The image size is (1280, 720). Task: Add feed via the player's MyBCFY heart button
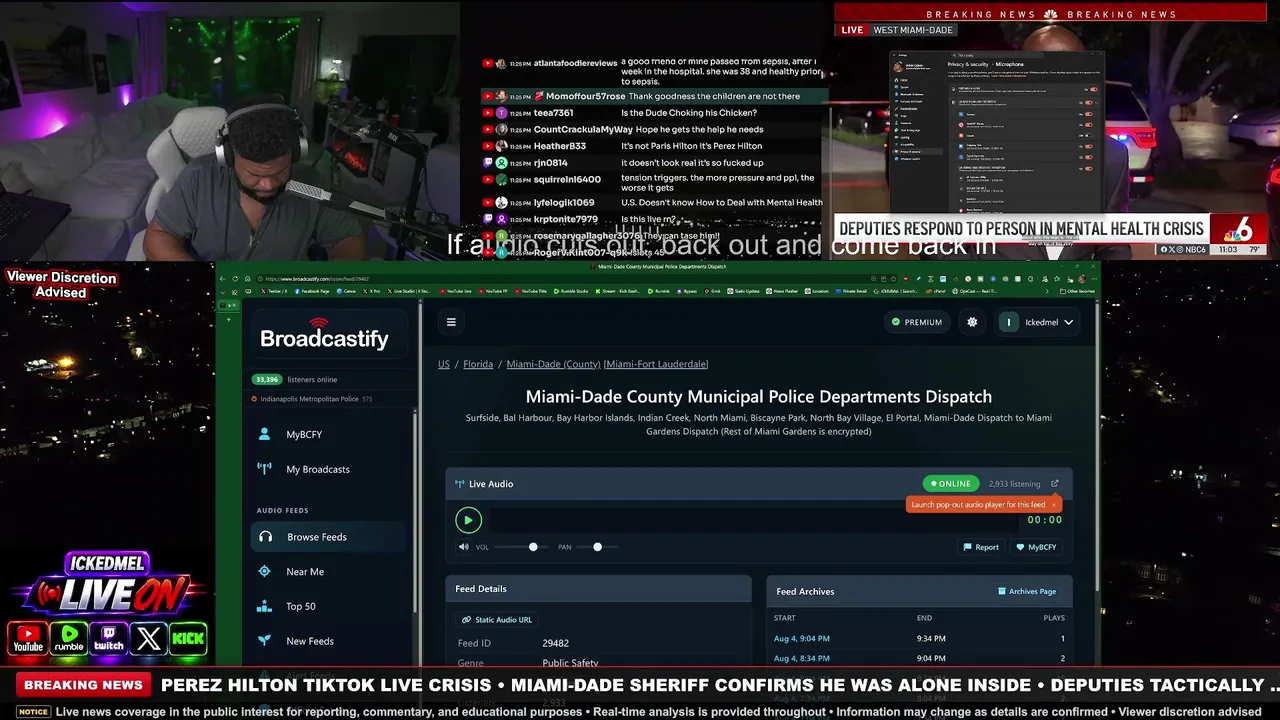pyautogui.click(x=1036, y=547)
